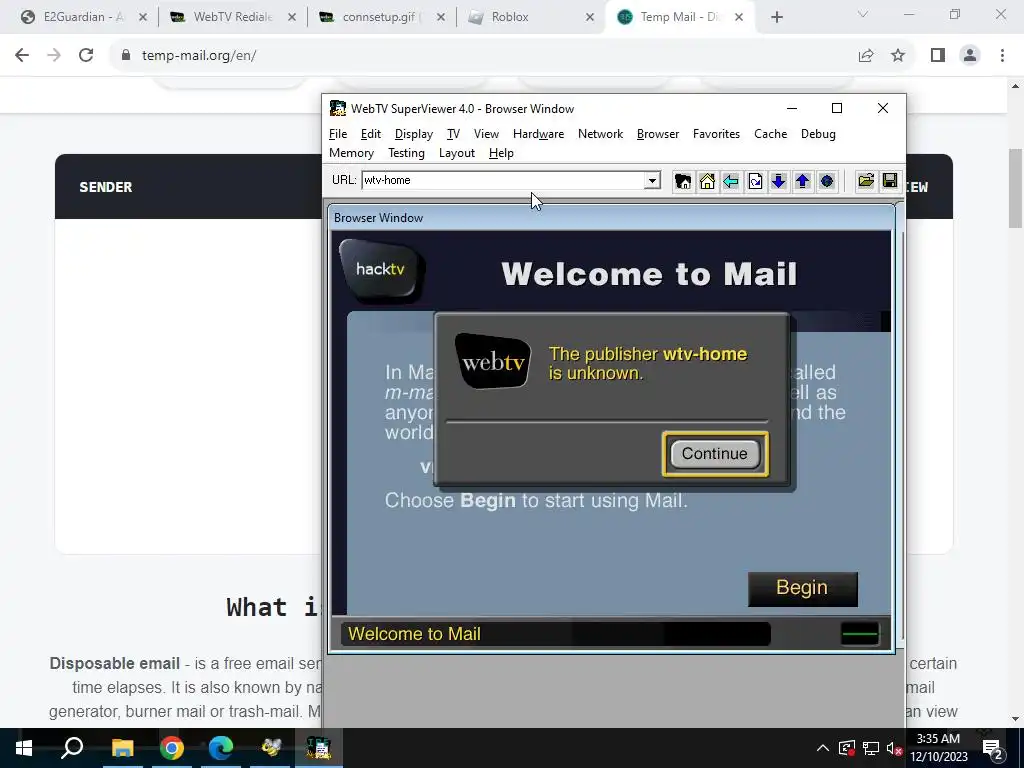Open the Network menu

pyautogui.click(x=600, y=134)
